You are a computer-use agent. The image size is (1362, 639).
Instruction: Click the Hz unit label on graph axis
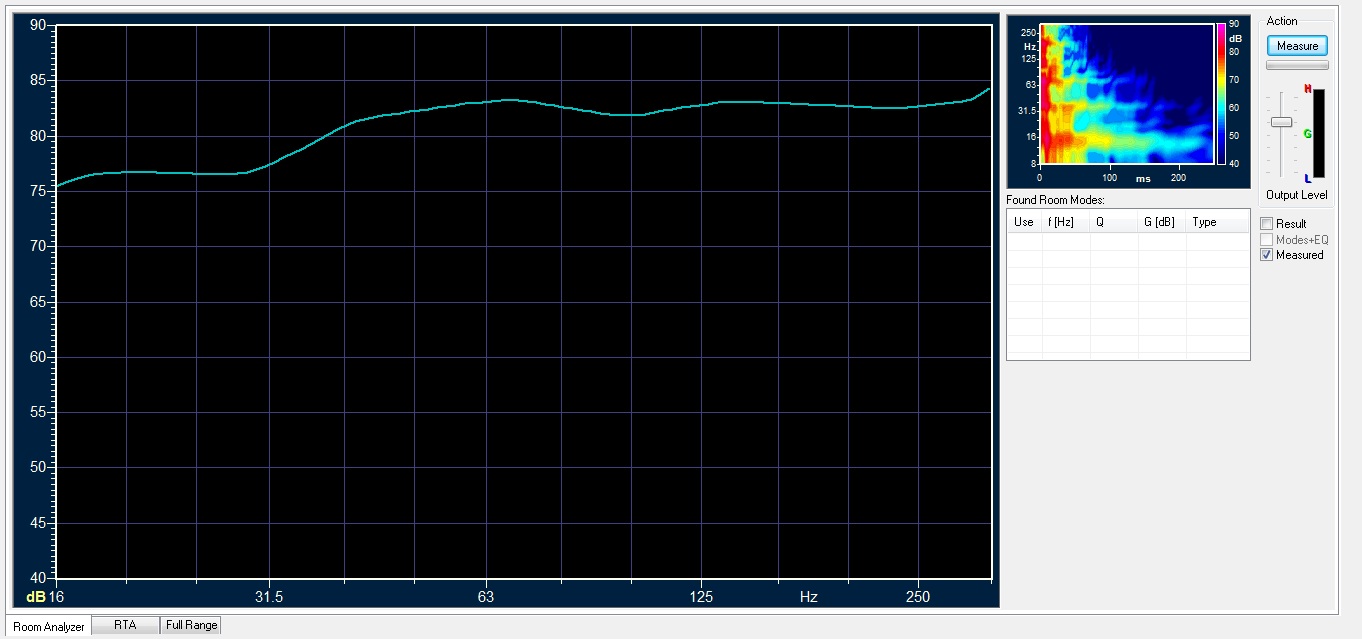[x=809, y=597]
